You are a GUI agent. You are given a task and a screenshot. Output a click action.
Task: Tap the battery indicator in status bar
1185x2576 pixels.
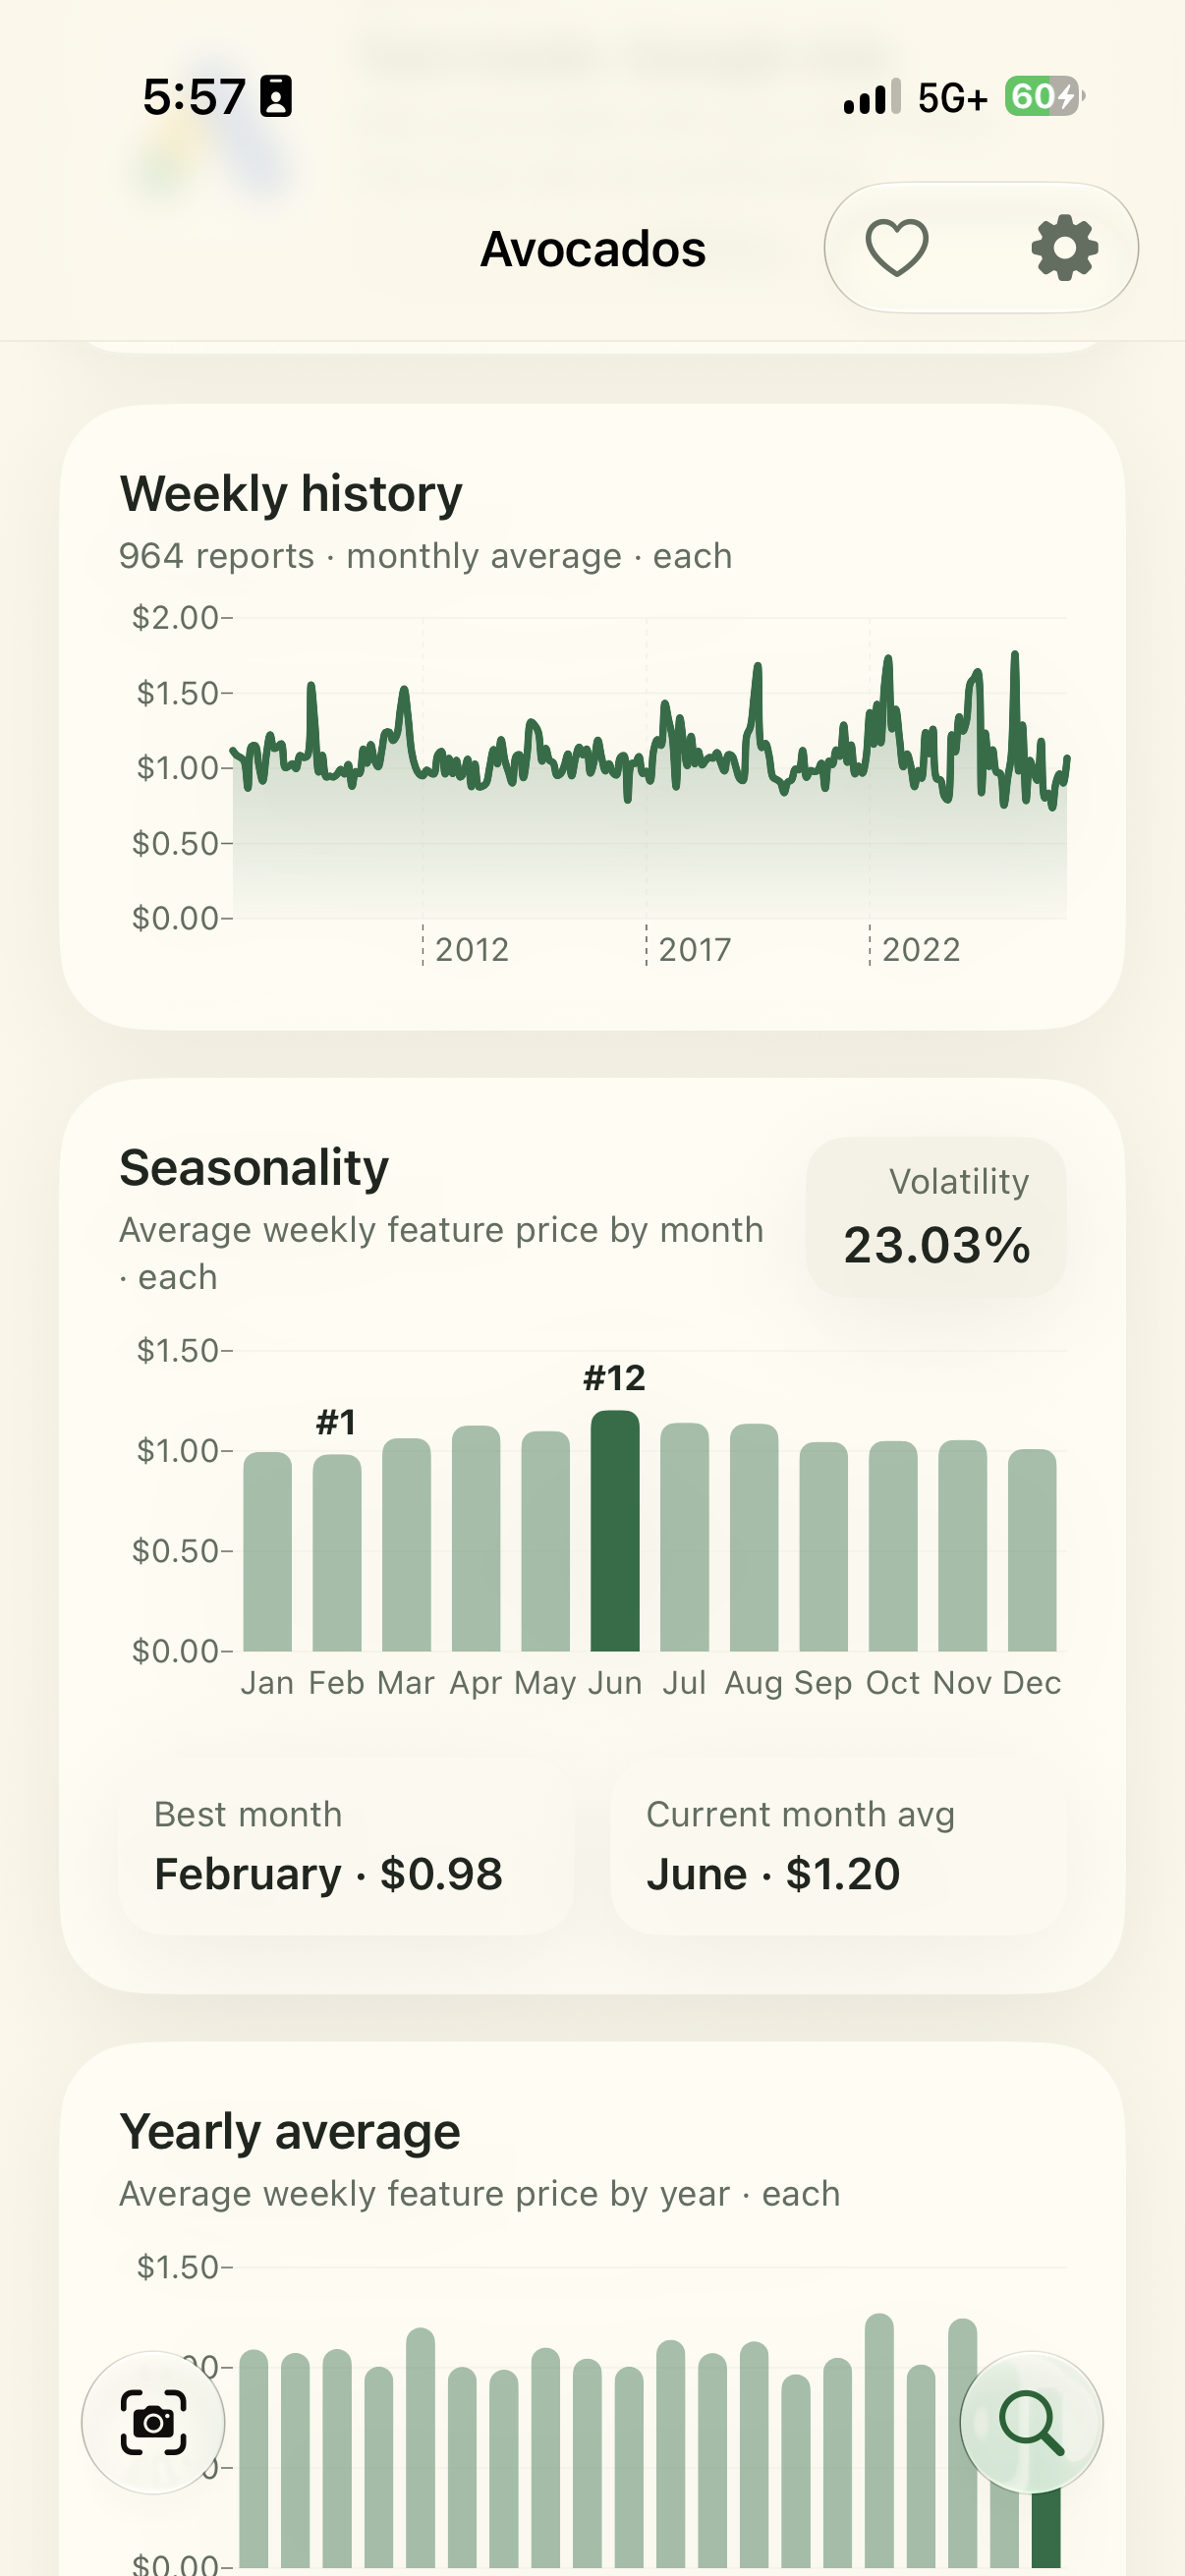coord(1044,97)
